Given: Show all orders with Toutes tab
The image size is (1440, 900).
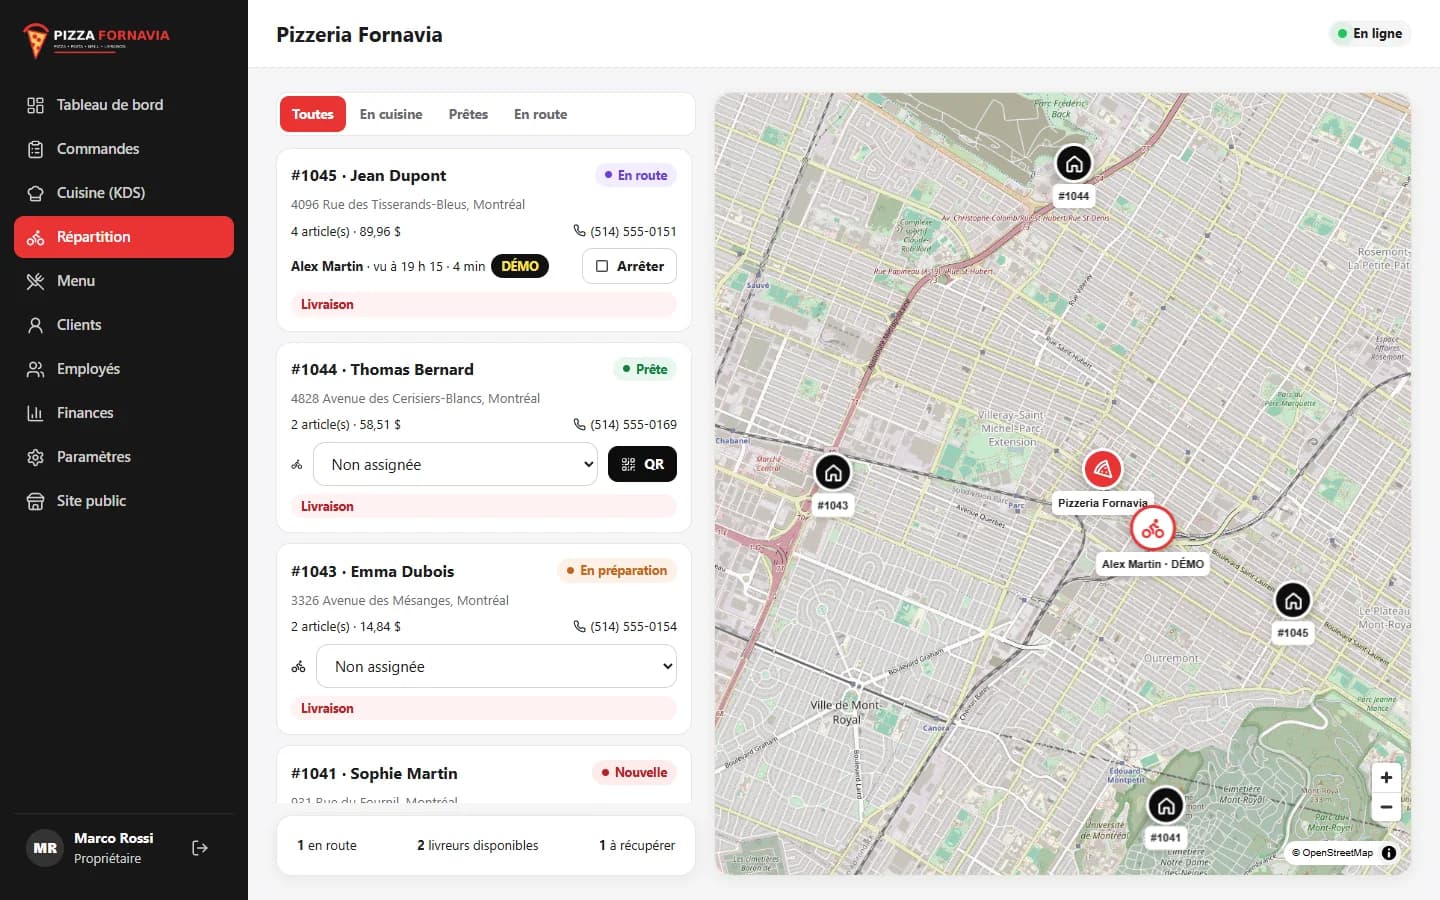Looking at the screenshot, I should [313, 114].
